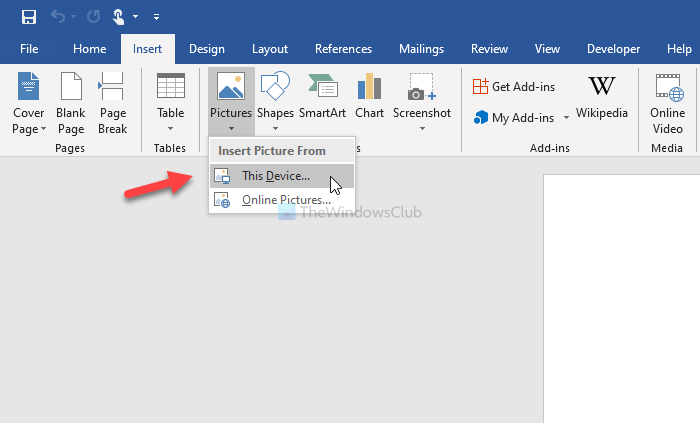Insert a SmartArt graphic

pos(322,100)
